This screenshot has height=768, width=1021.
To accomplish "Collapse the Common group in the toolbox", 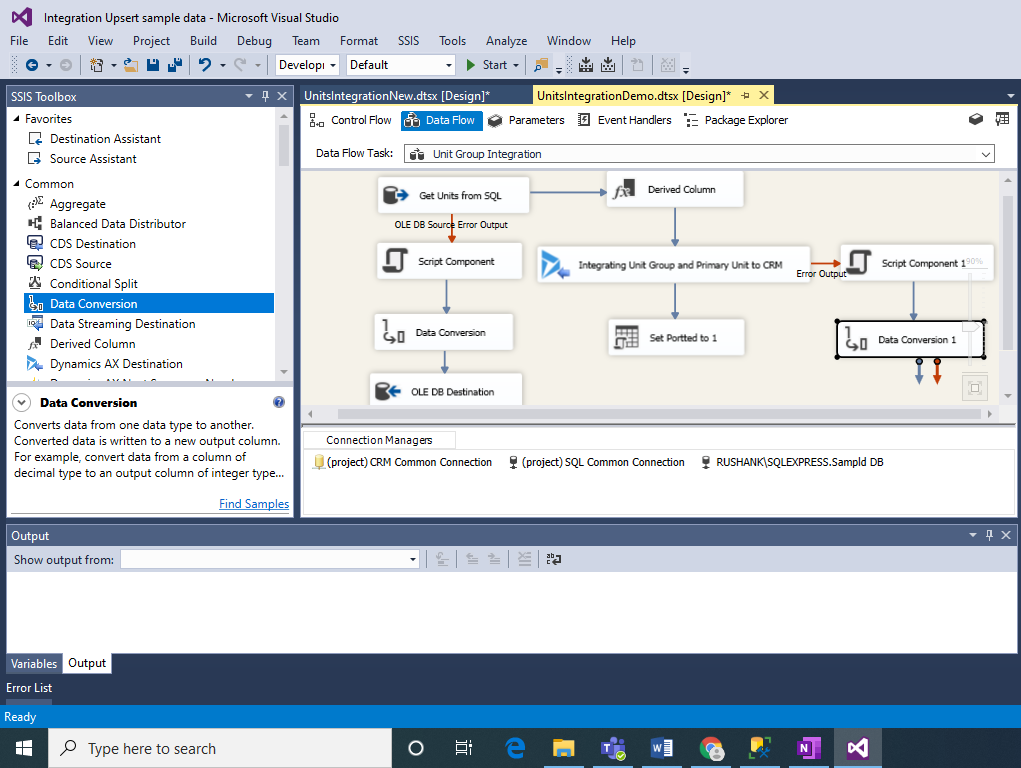I will coord(17,184).
